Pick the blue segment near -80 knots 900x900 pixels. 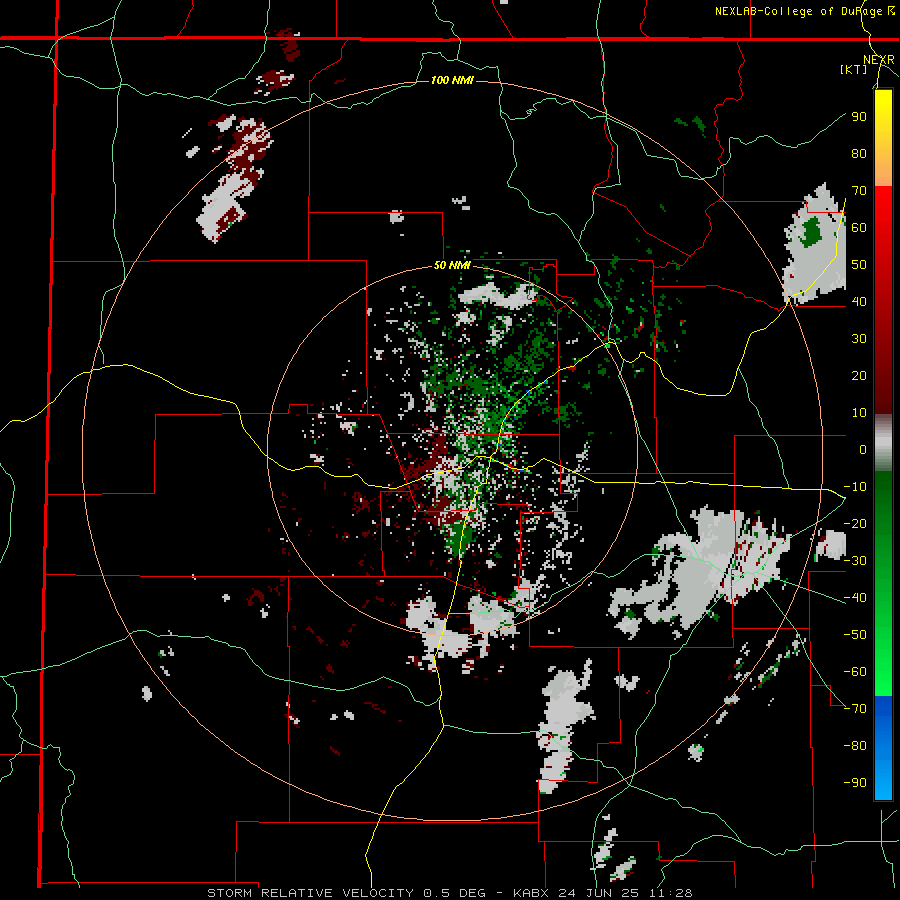click(883, 746)
